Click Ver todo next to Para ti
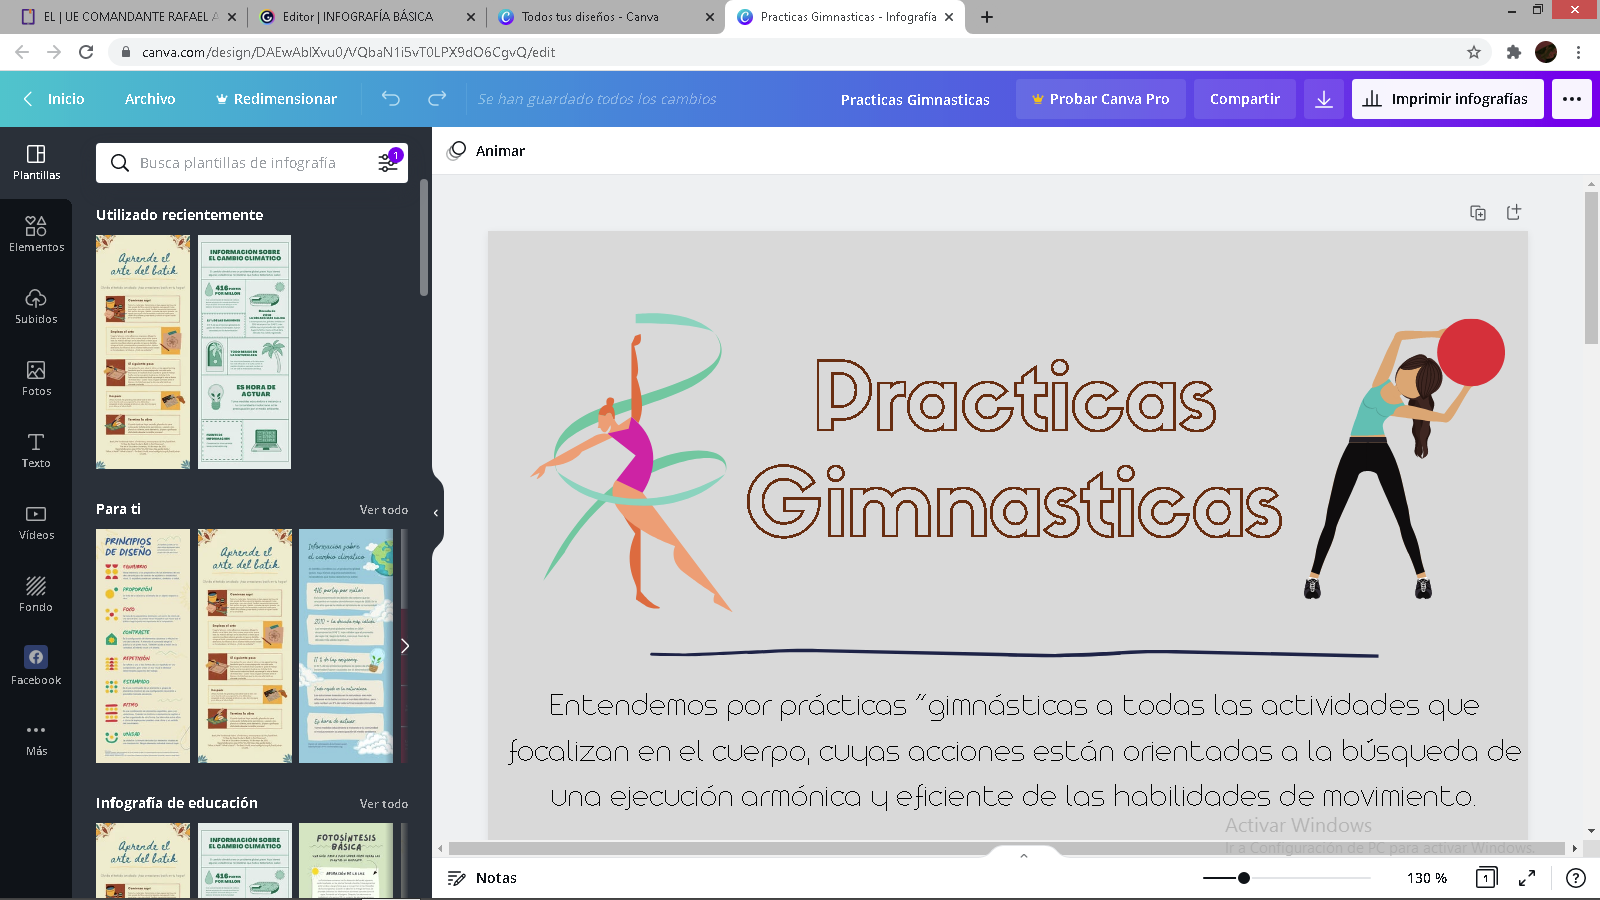 384,509
